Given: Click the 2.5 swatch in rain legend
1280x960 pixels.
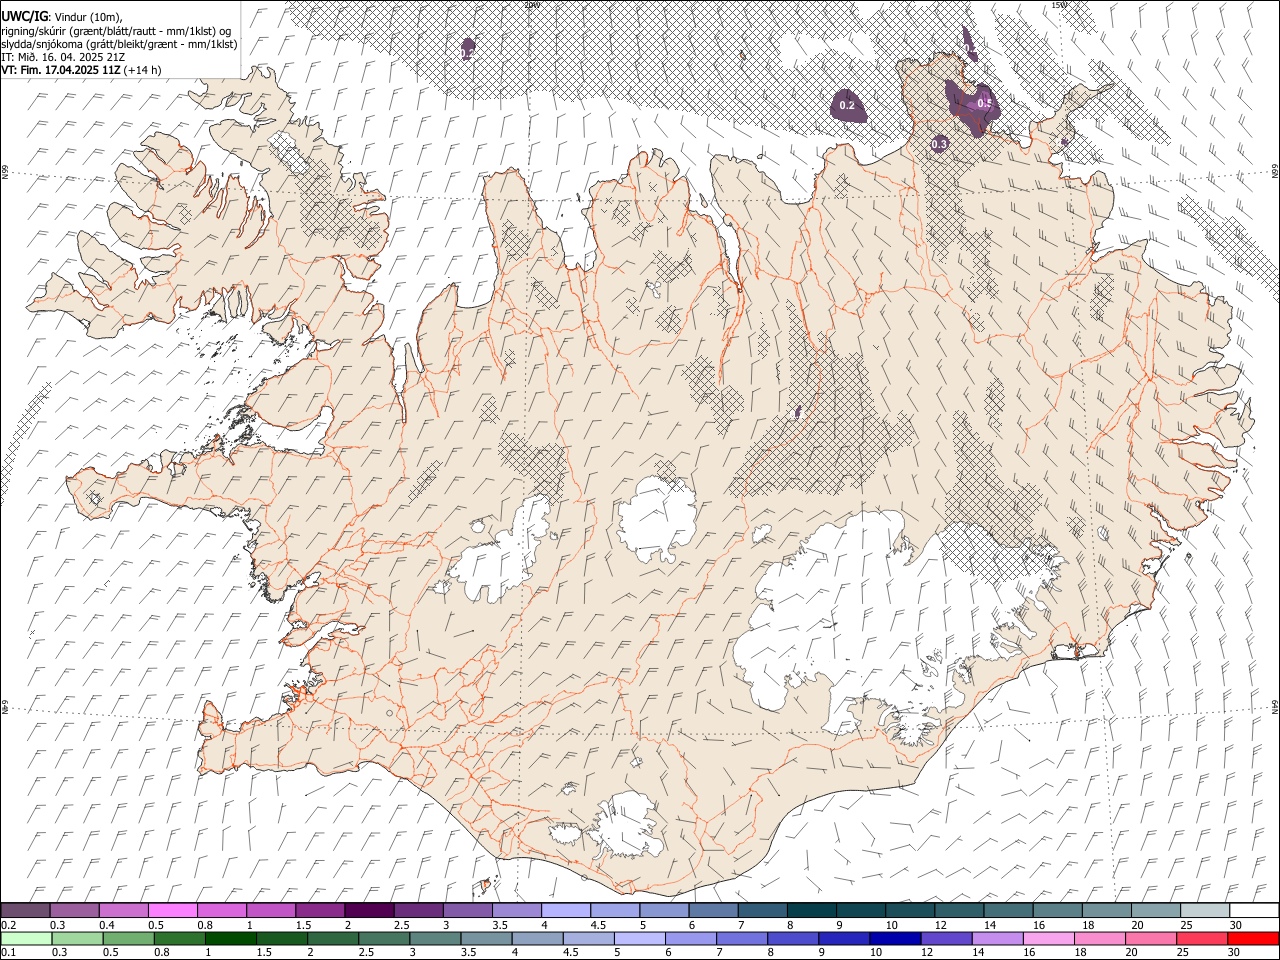Looking at the screenshot, I should (384, 939).
